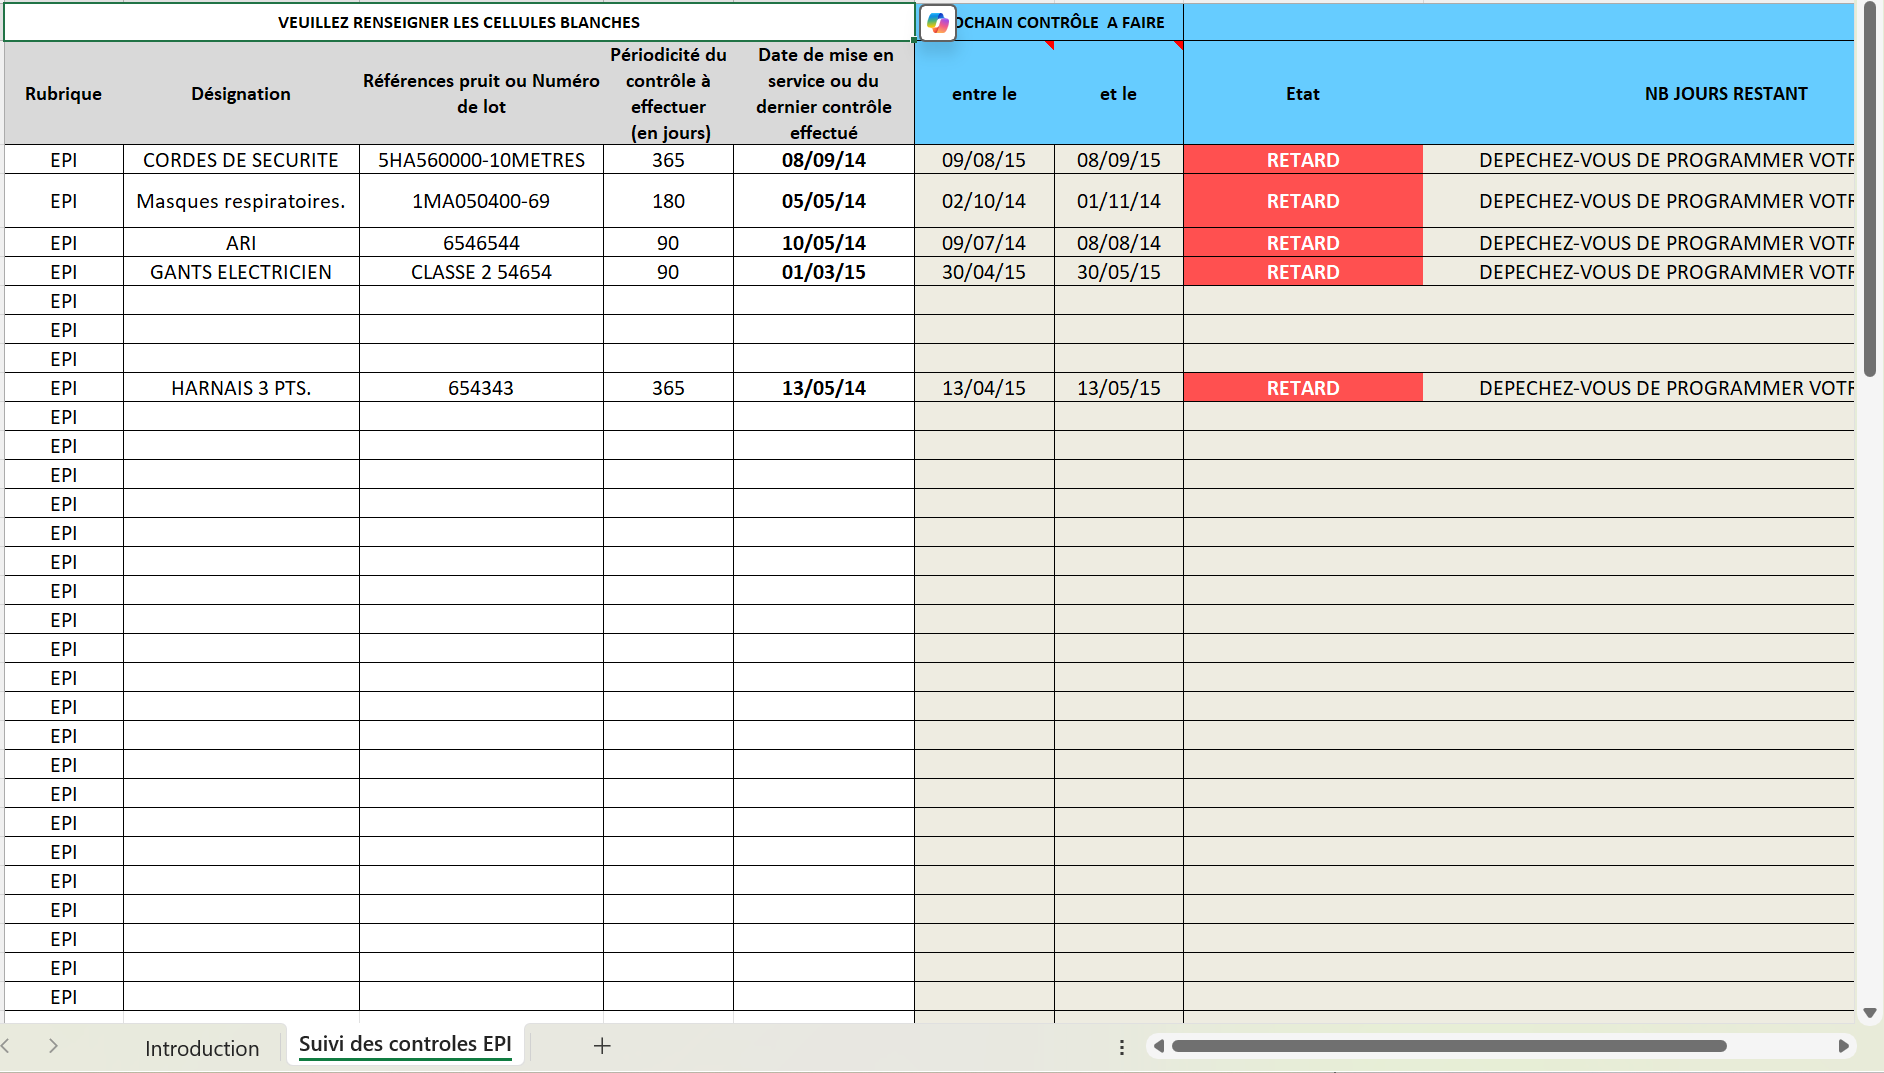1884x1073 pixels.
Task: Click the vertical scrollbar's down arrow
Action: point(1869,1013)
